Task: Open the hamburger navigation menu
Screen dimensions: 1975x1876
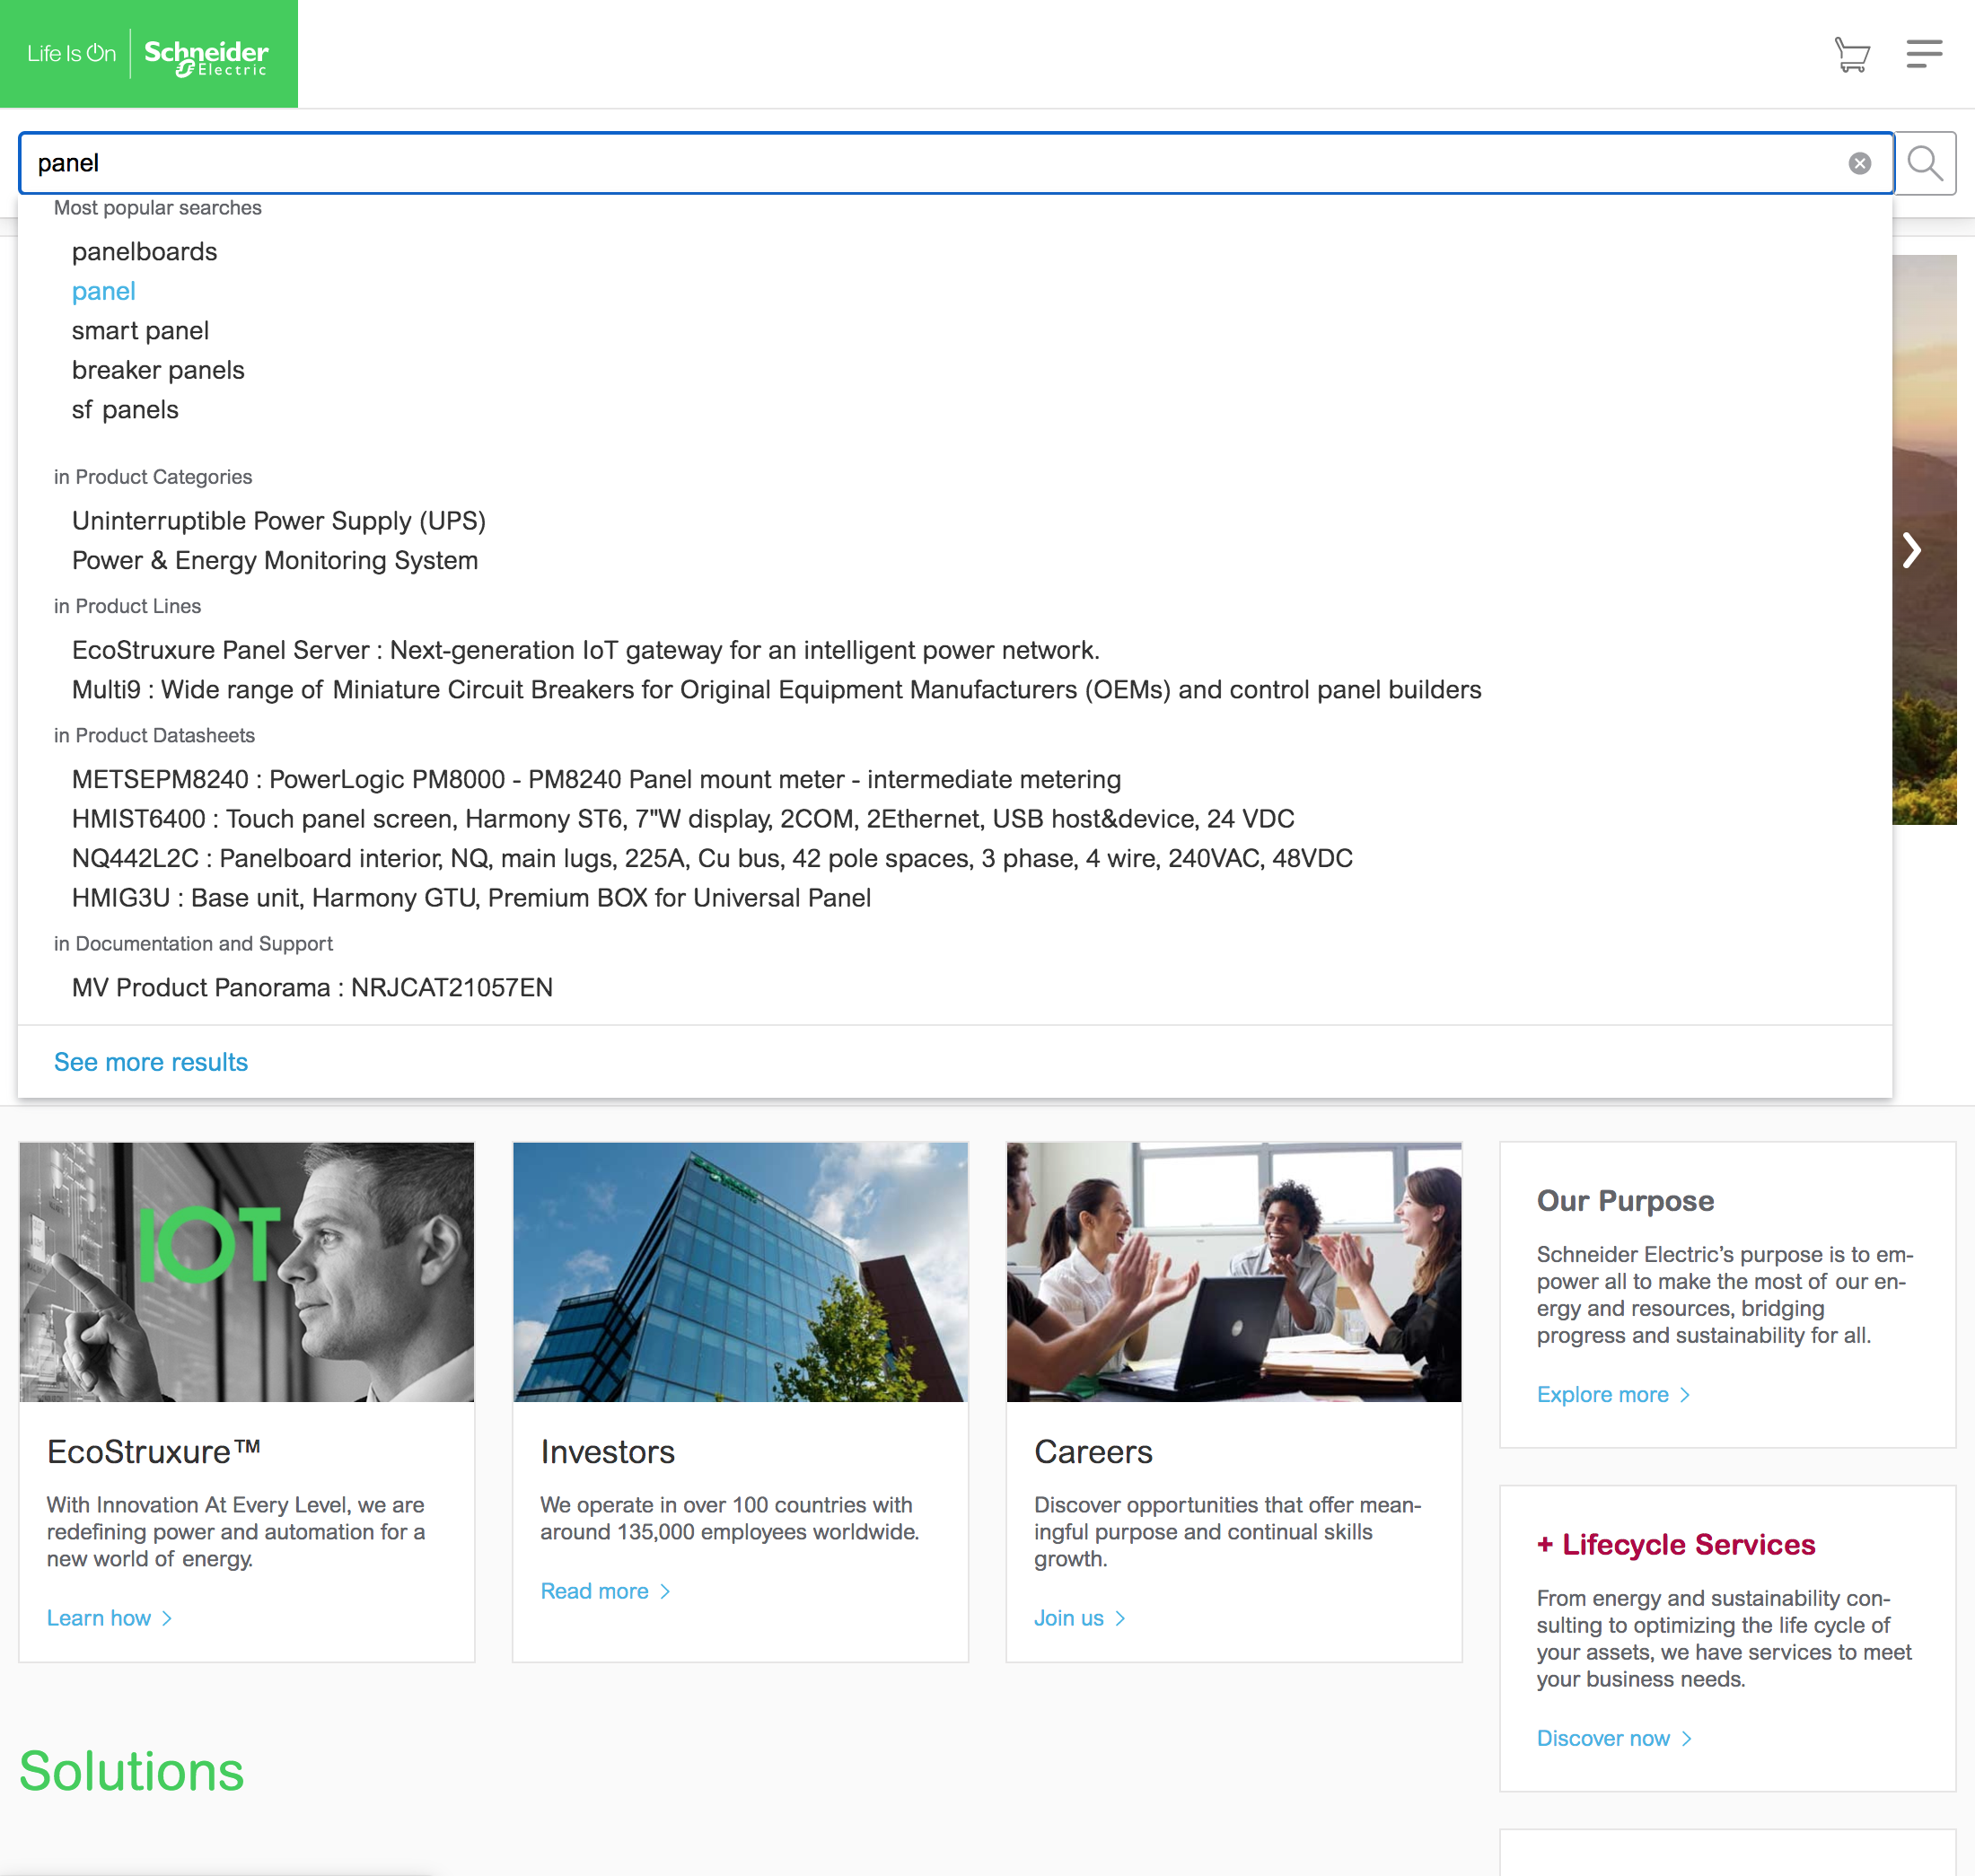Action: [1923, 55]
